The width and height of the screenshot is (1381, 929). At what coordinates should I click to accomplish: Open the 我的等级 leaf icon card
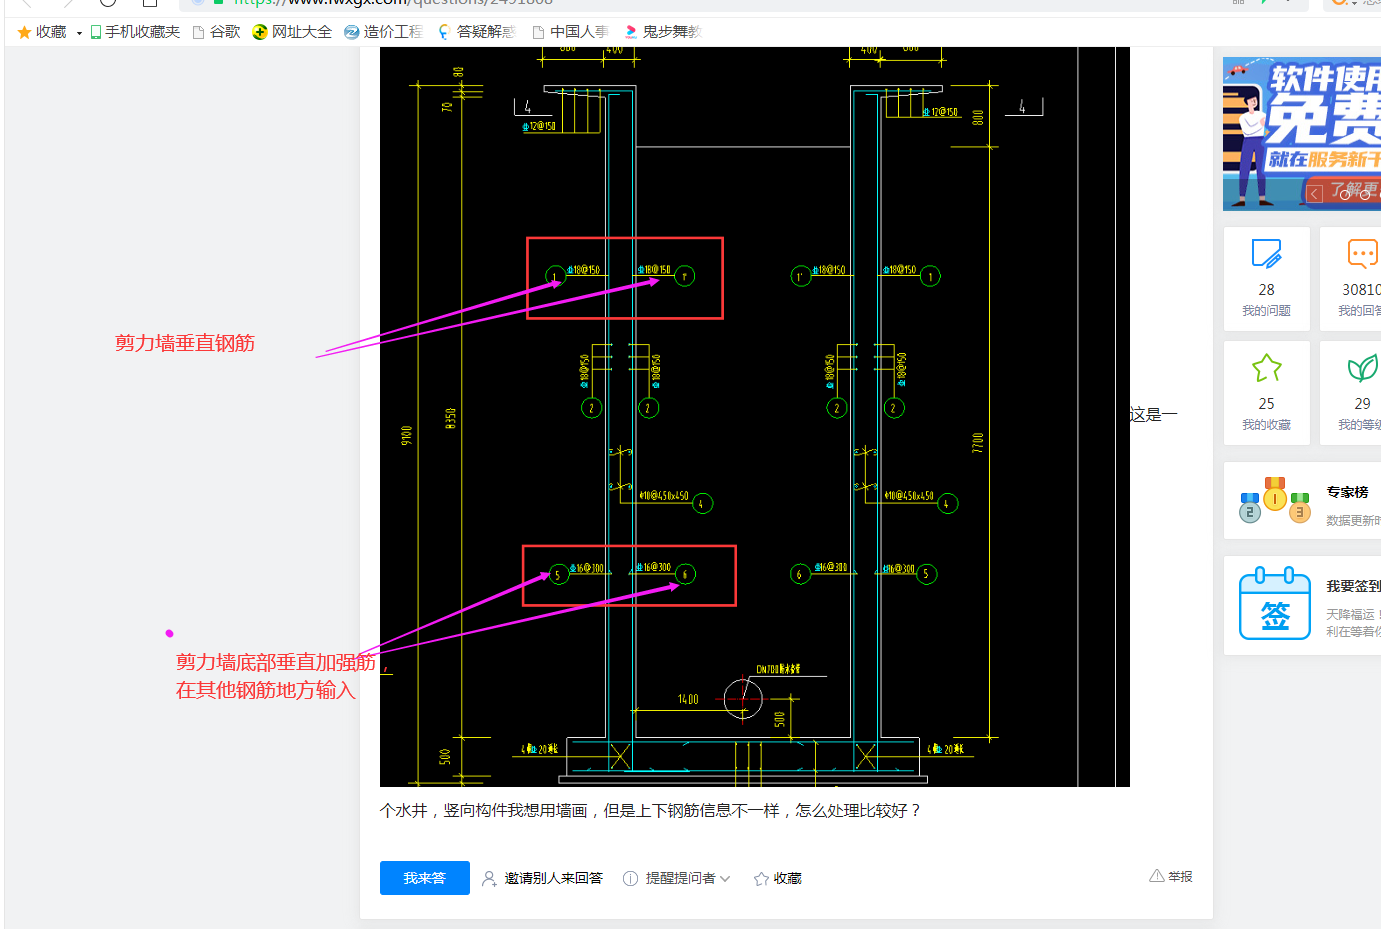(x=1363, y=368)
